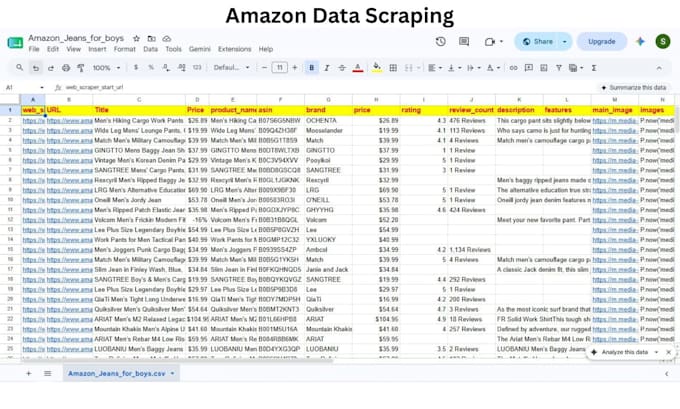Insert a comment from toolbar
The width and height of the screenshot is (680, 409).
click(x=529, y=68)
